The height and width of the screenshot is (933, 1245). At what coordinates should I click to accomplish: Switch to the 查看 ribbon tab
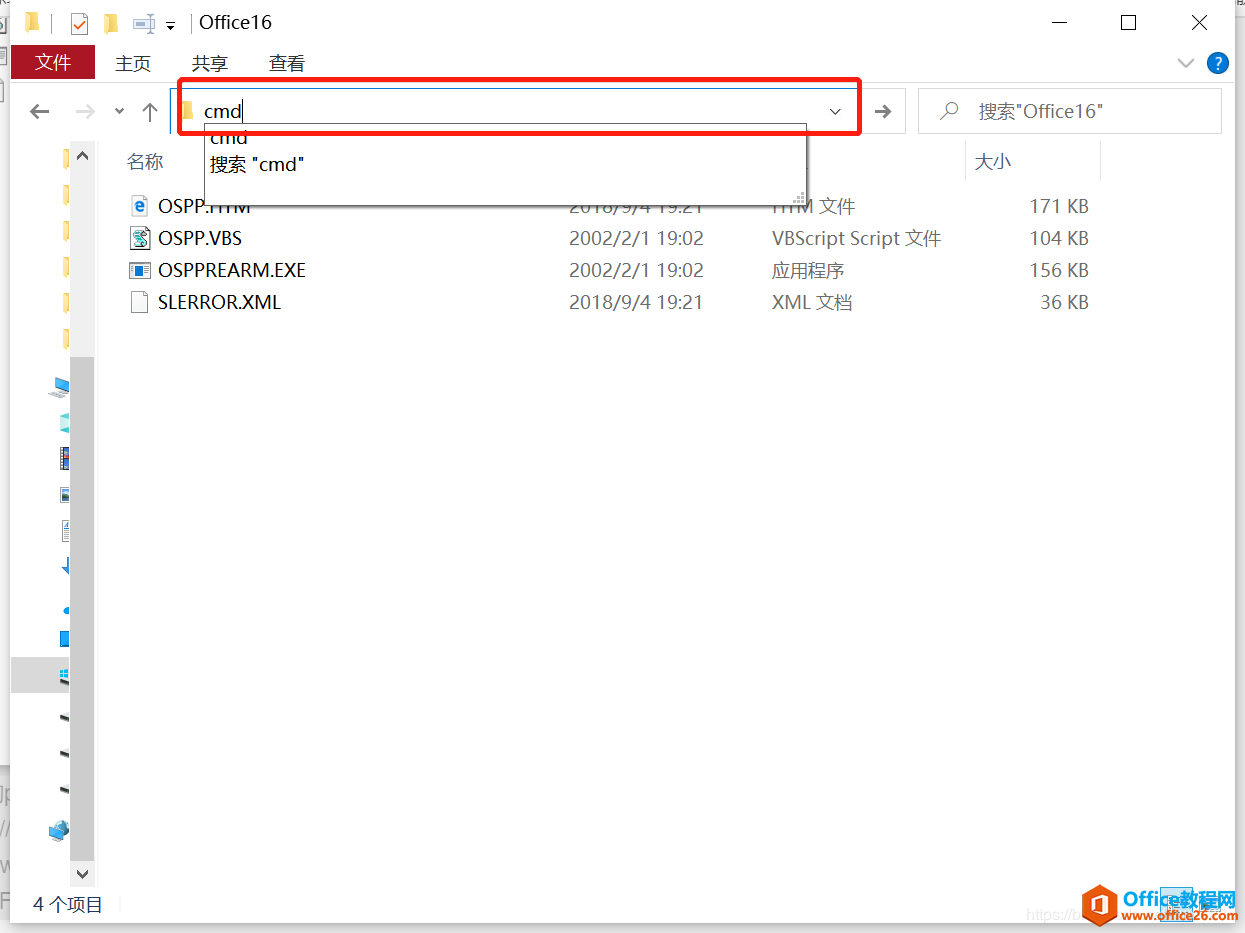click(287, 63)
